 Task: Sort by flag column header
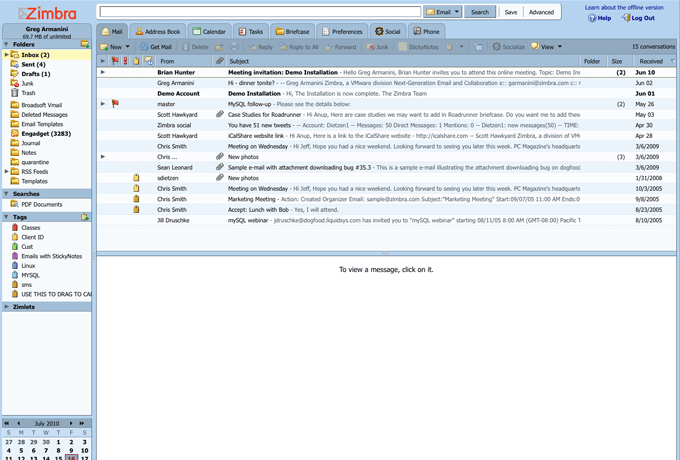[115, 61]
